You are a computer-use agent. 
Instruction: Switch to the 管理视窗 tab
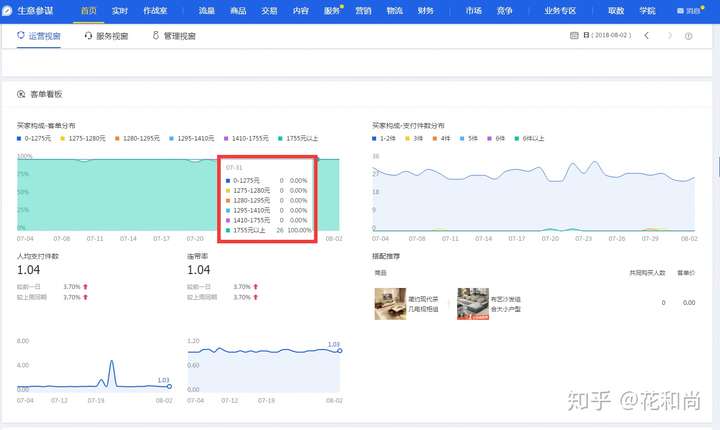[x=179, y=35]
